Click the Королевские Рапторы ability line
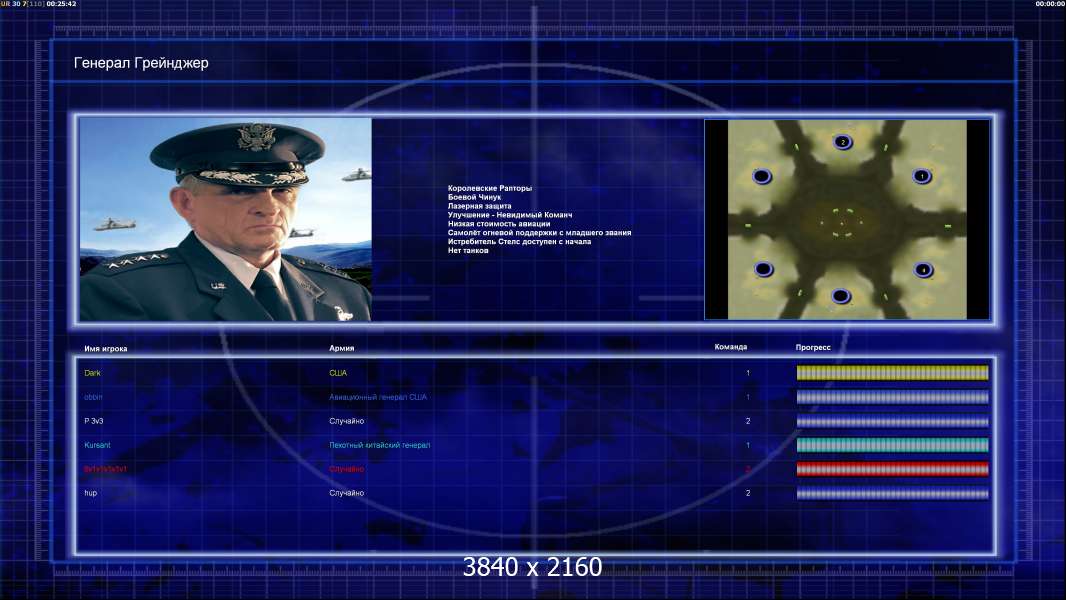 point(489,188)
